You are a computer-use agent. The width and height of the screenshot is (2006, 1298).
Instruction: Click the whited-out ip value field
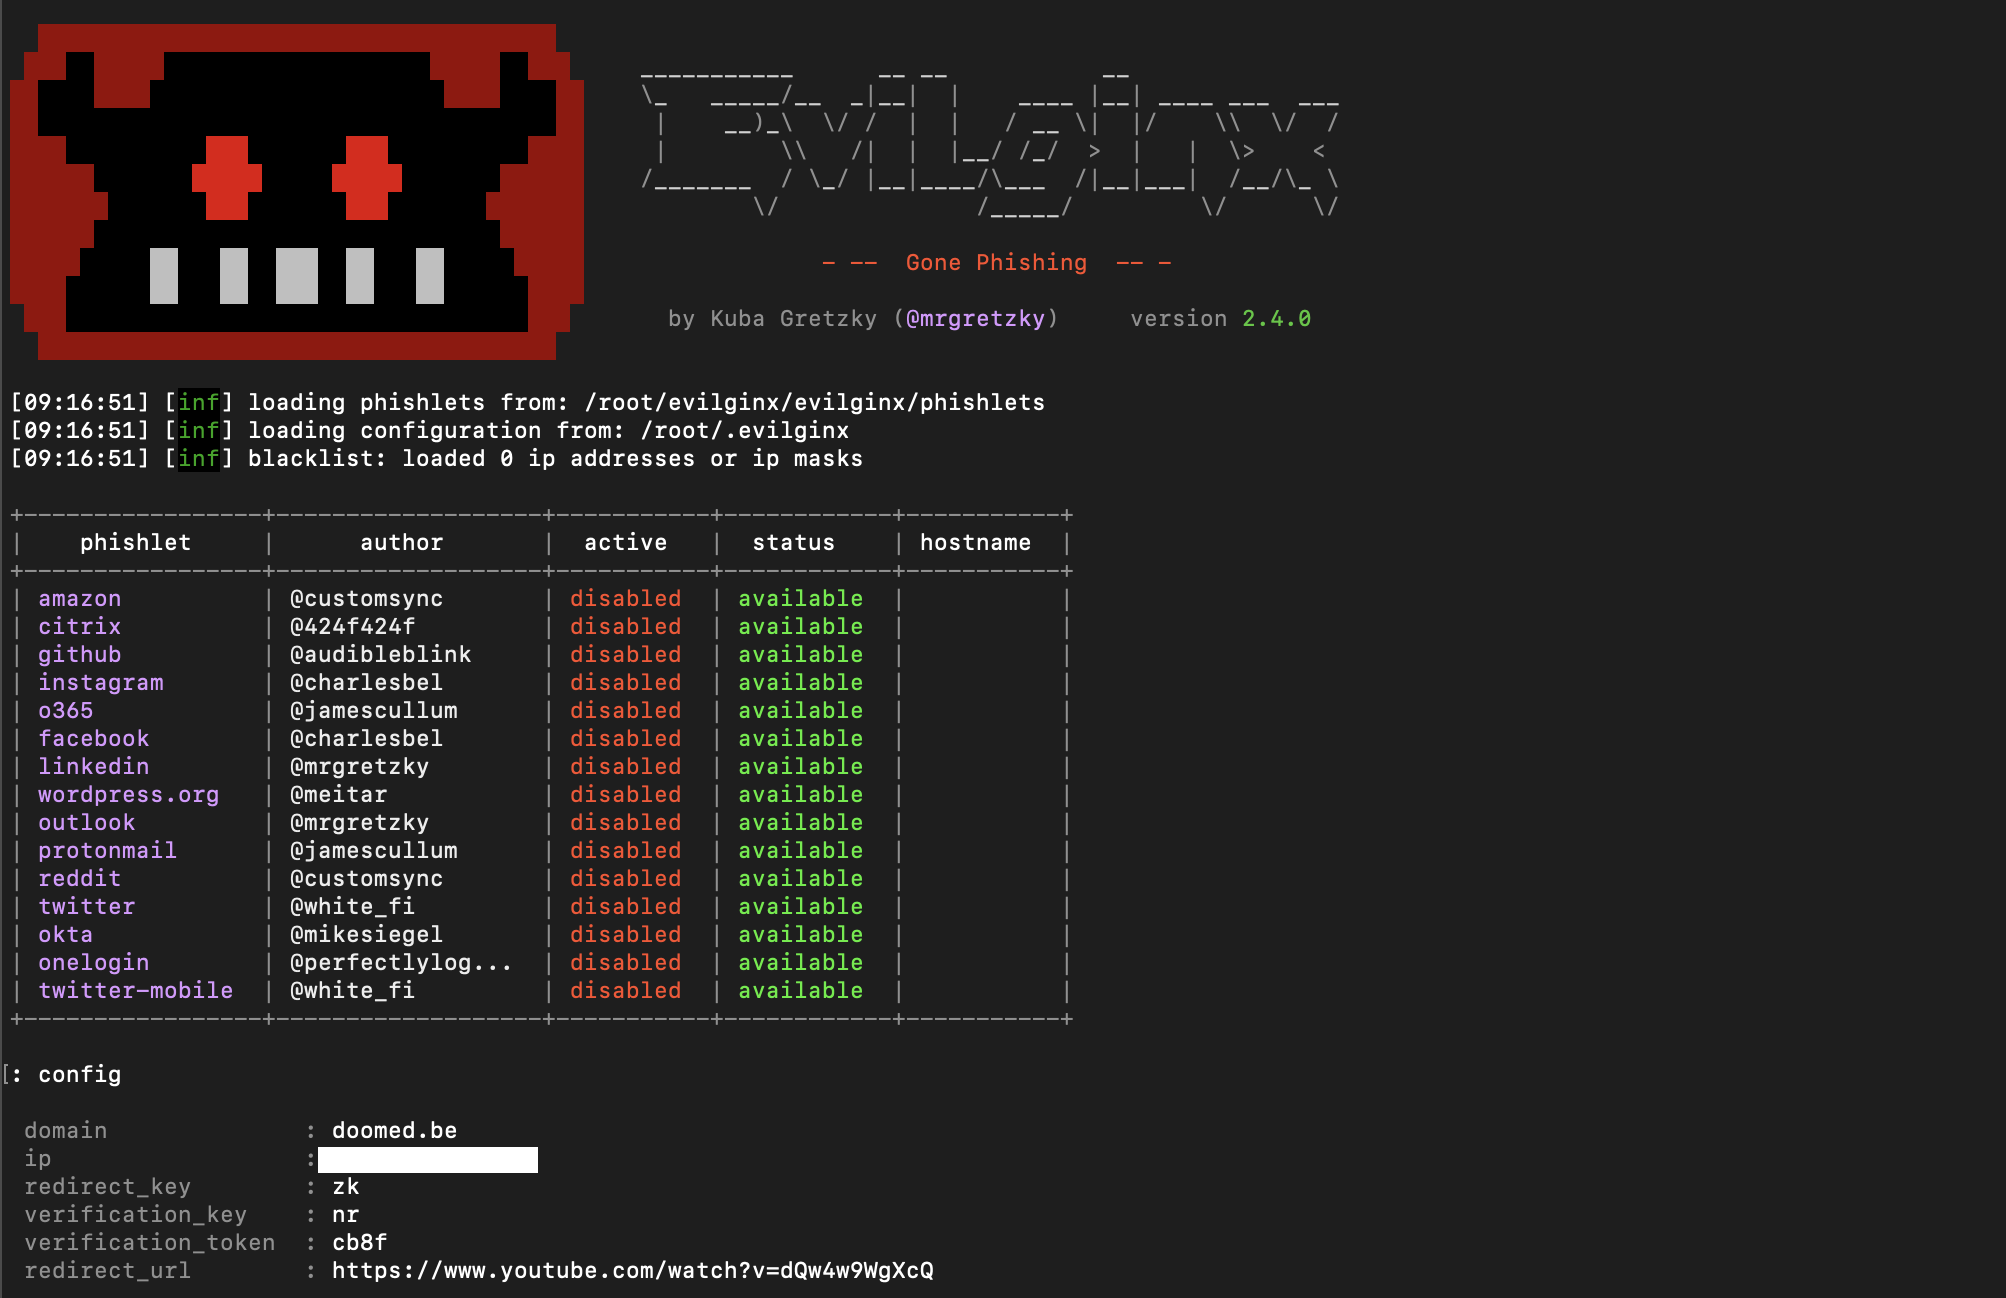[428, 1159]
